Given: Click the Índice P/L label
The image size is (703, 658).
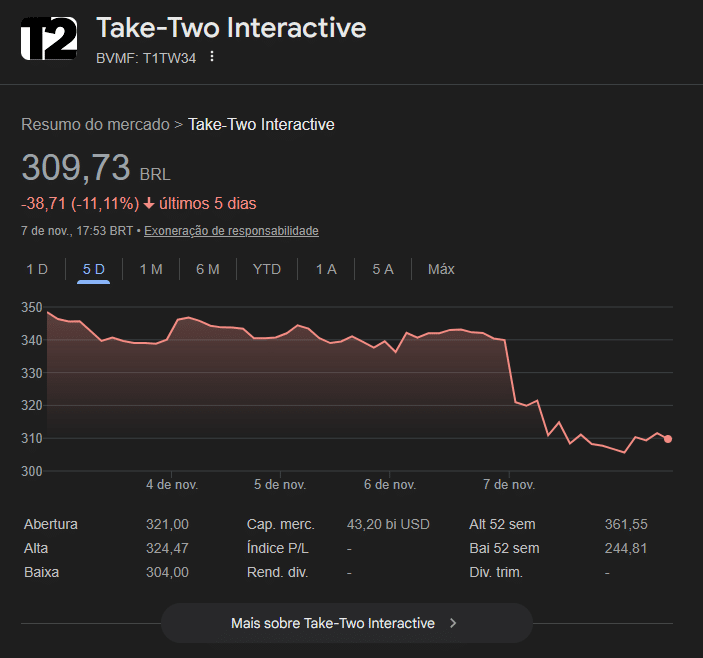Looking at the screenshot, I should (278, 548).
